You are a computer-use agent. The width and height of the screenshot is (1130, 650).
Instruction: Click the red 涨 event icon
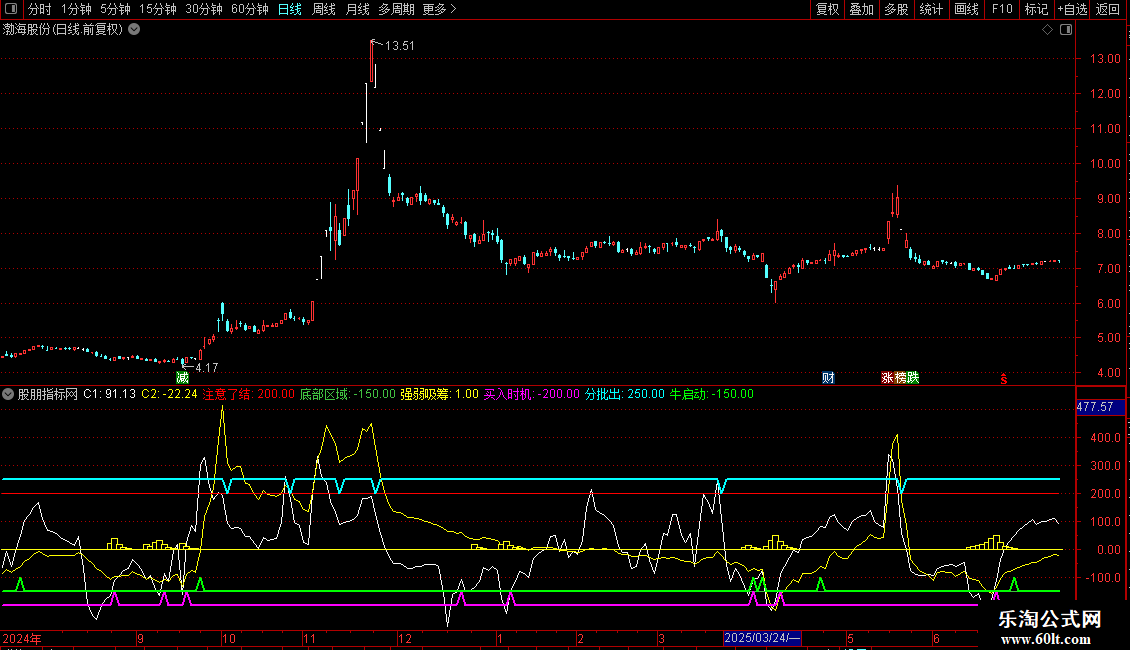click(x=887, y=377)
